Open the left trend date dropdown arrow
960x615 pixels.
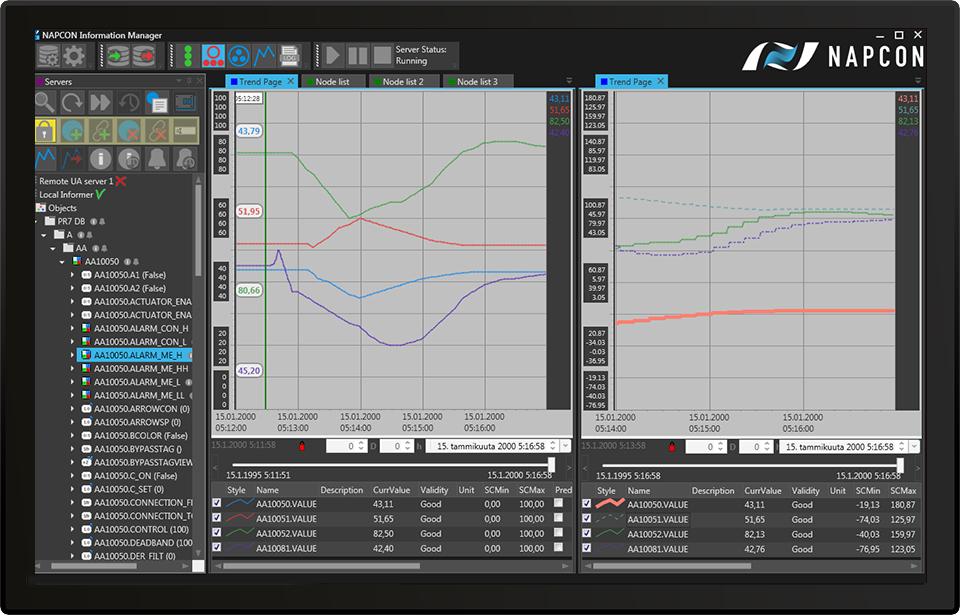tap(566, 446)
